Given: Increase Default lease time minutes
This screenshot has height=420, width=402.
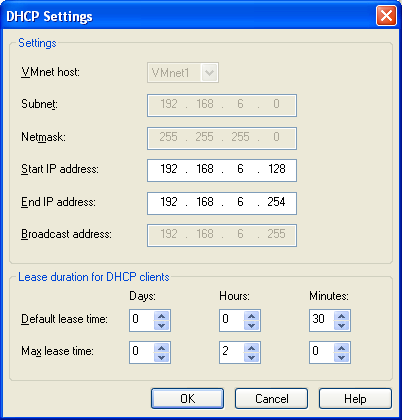Looking at the screenshot, I should click(x=342, y=316).
